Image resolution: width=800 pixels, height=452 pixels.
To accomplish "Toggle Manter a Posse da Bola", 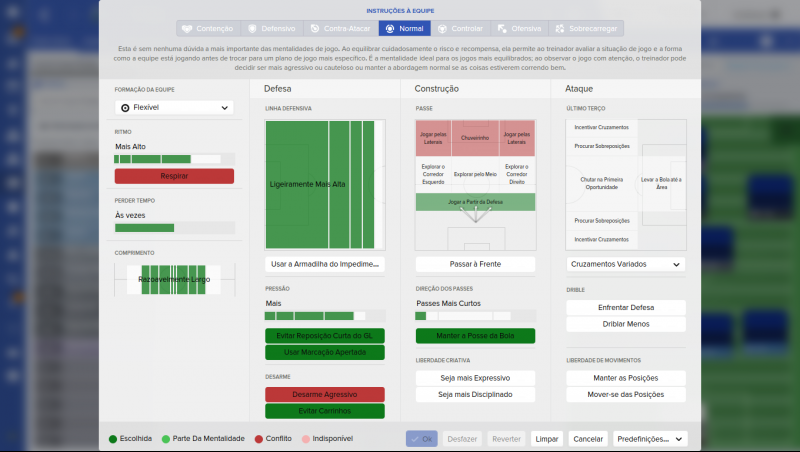I will (475, 336).
